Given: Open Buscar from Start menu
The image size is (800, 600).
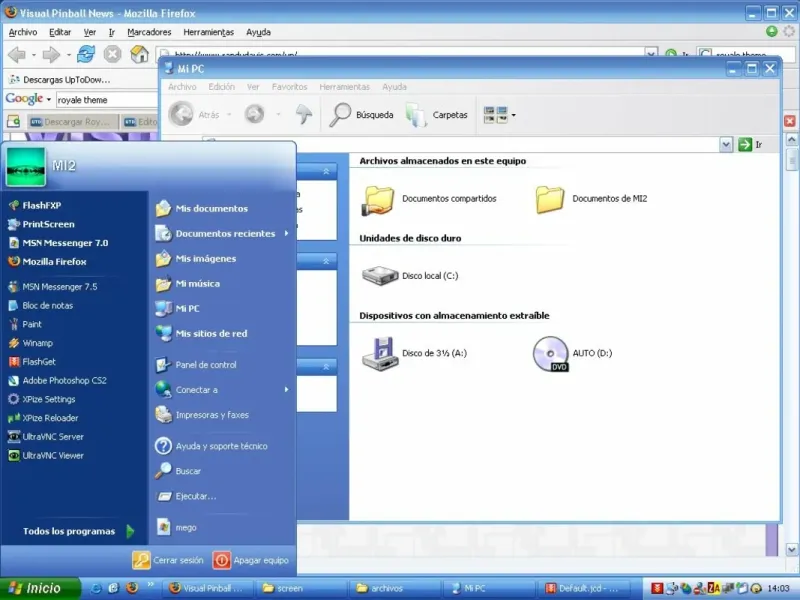Looking at the screenshot, I should point(178,471).
